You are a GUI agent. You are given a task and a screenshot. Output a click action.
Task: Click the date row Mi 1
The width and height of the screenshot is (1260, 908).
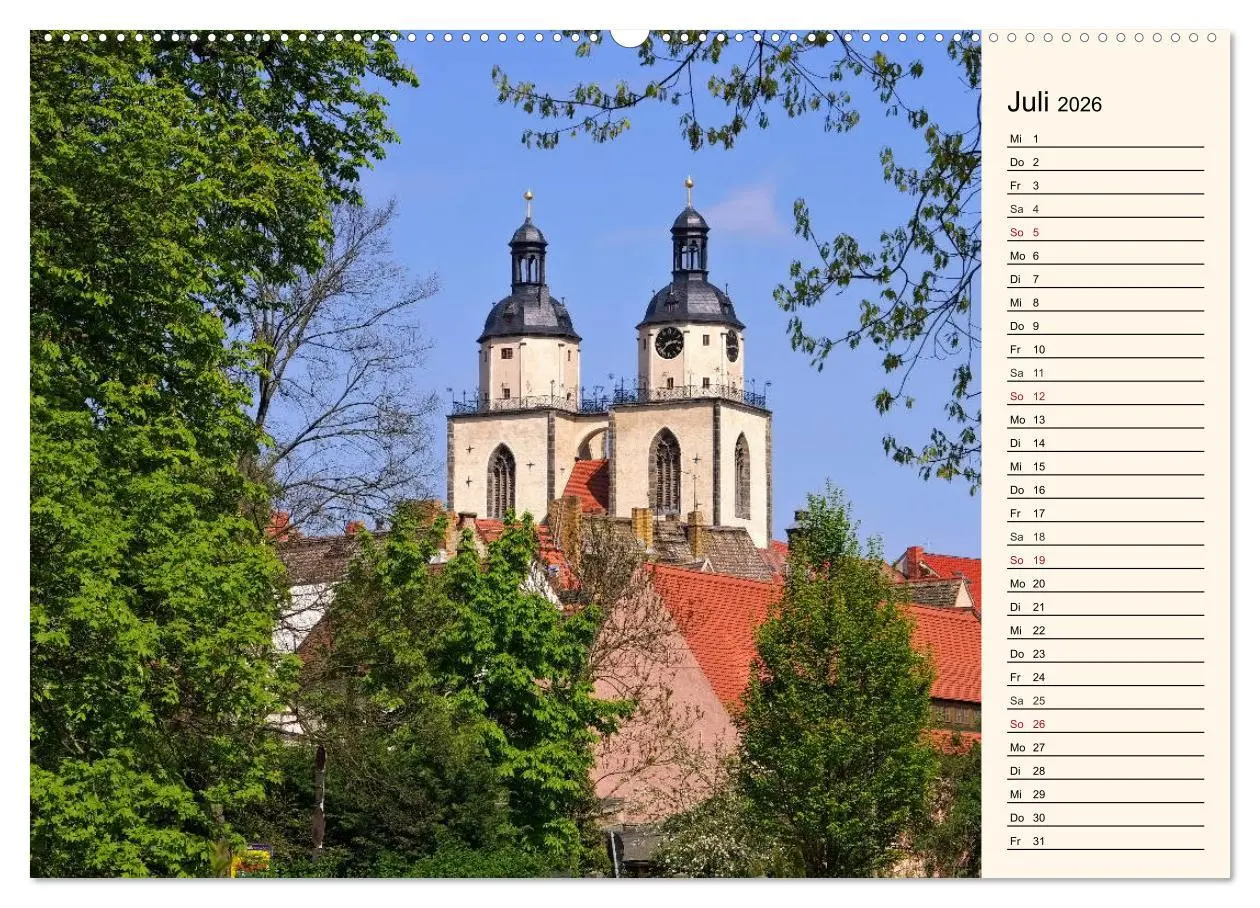[x=1025, y=137]
